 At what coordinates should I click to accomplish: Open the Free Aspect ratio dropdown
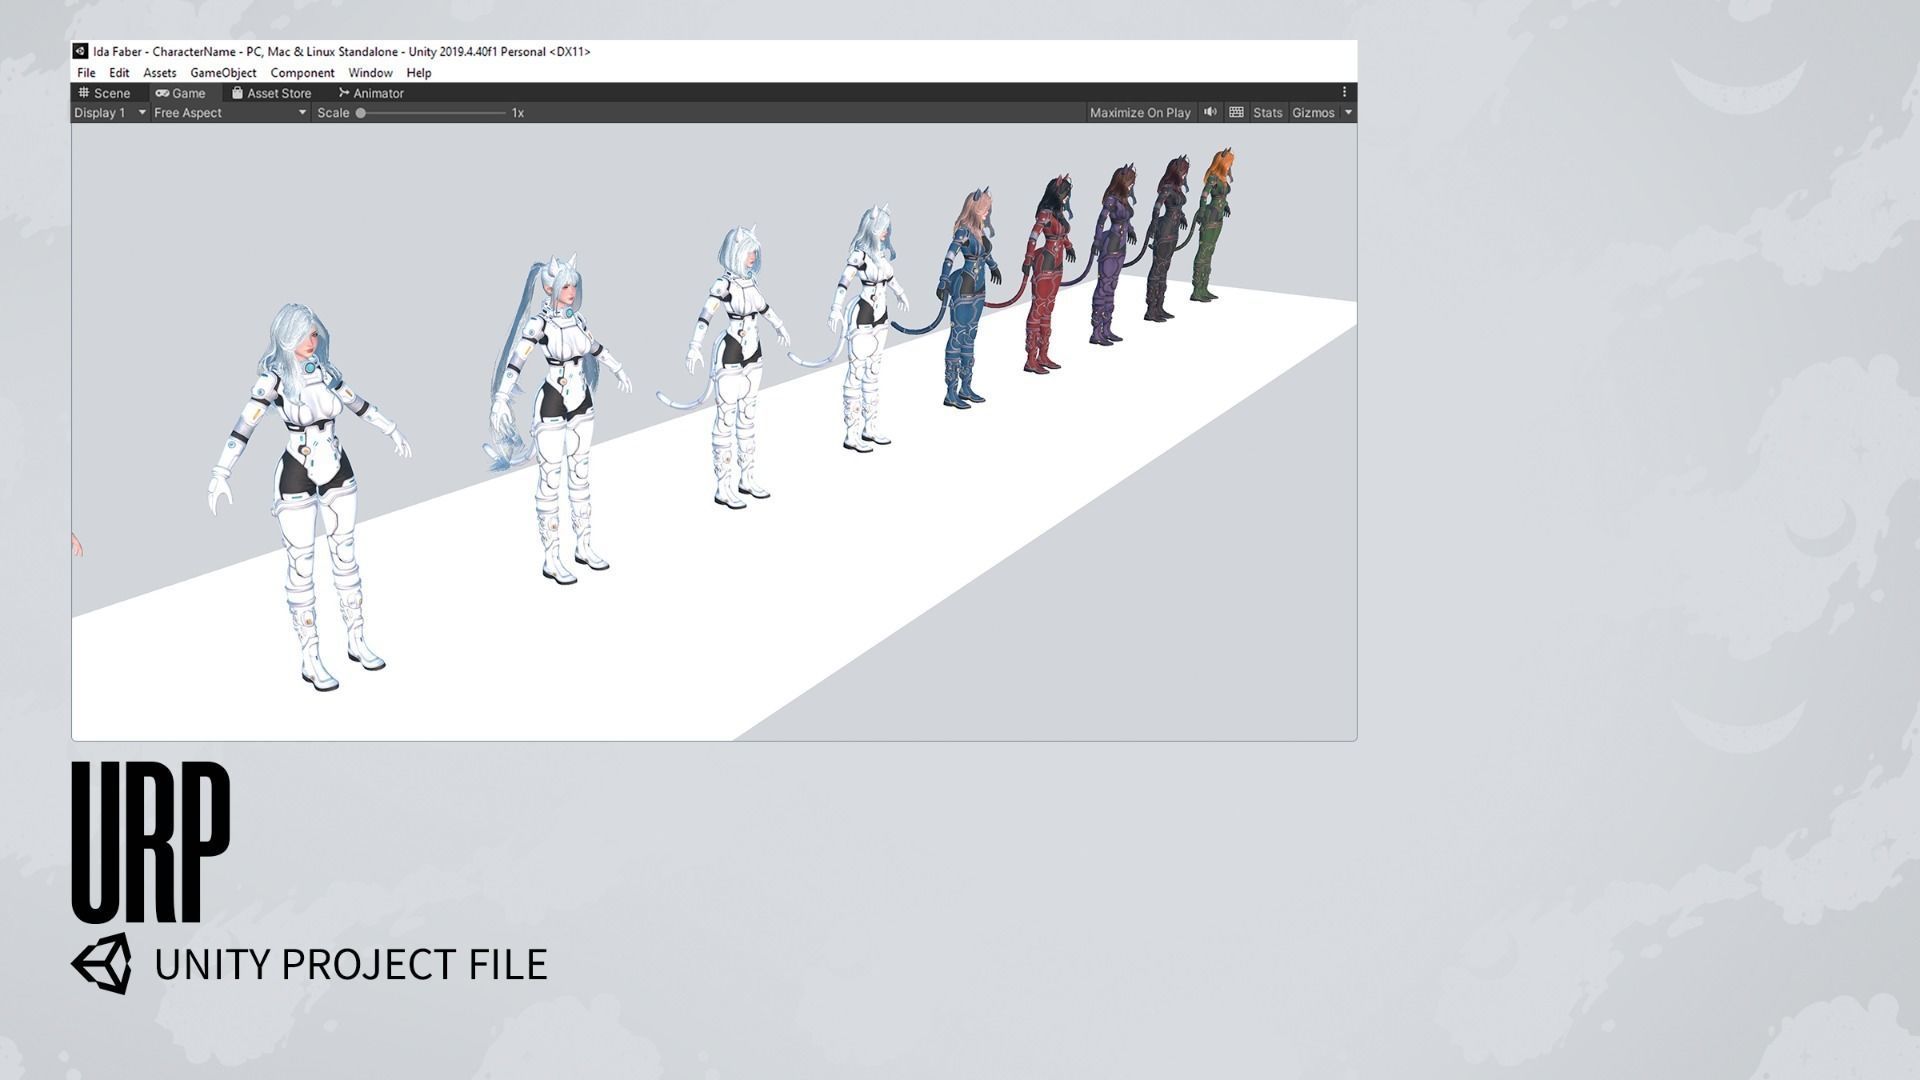click(229, 113)
